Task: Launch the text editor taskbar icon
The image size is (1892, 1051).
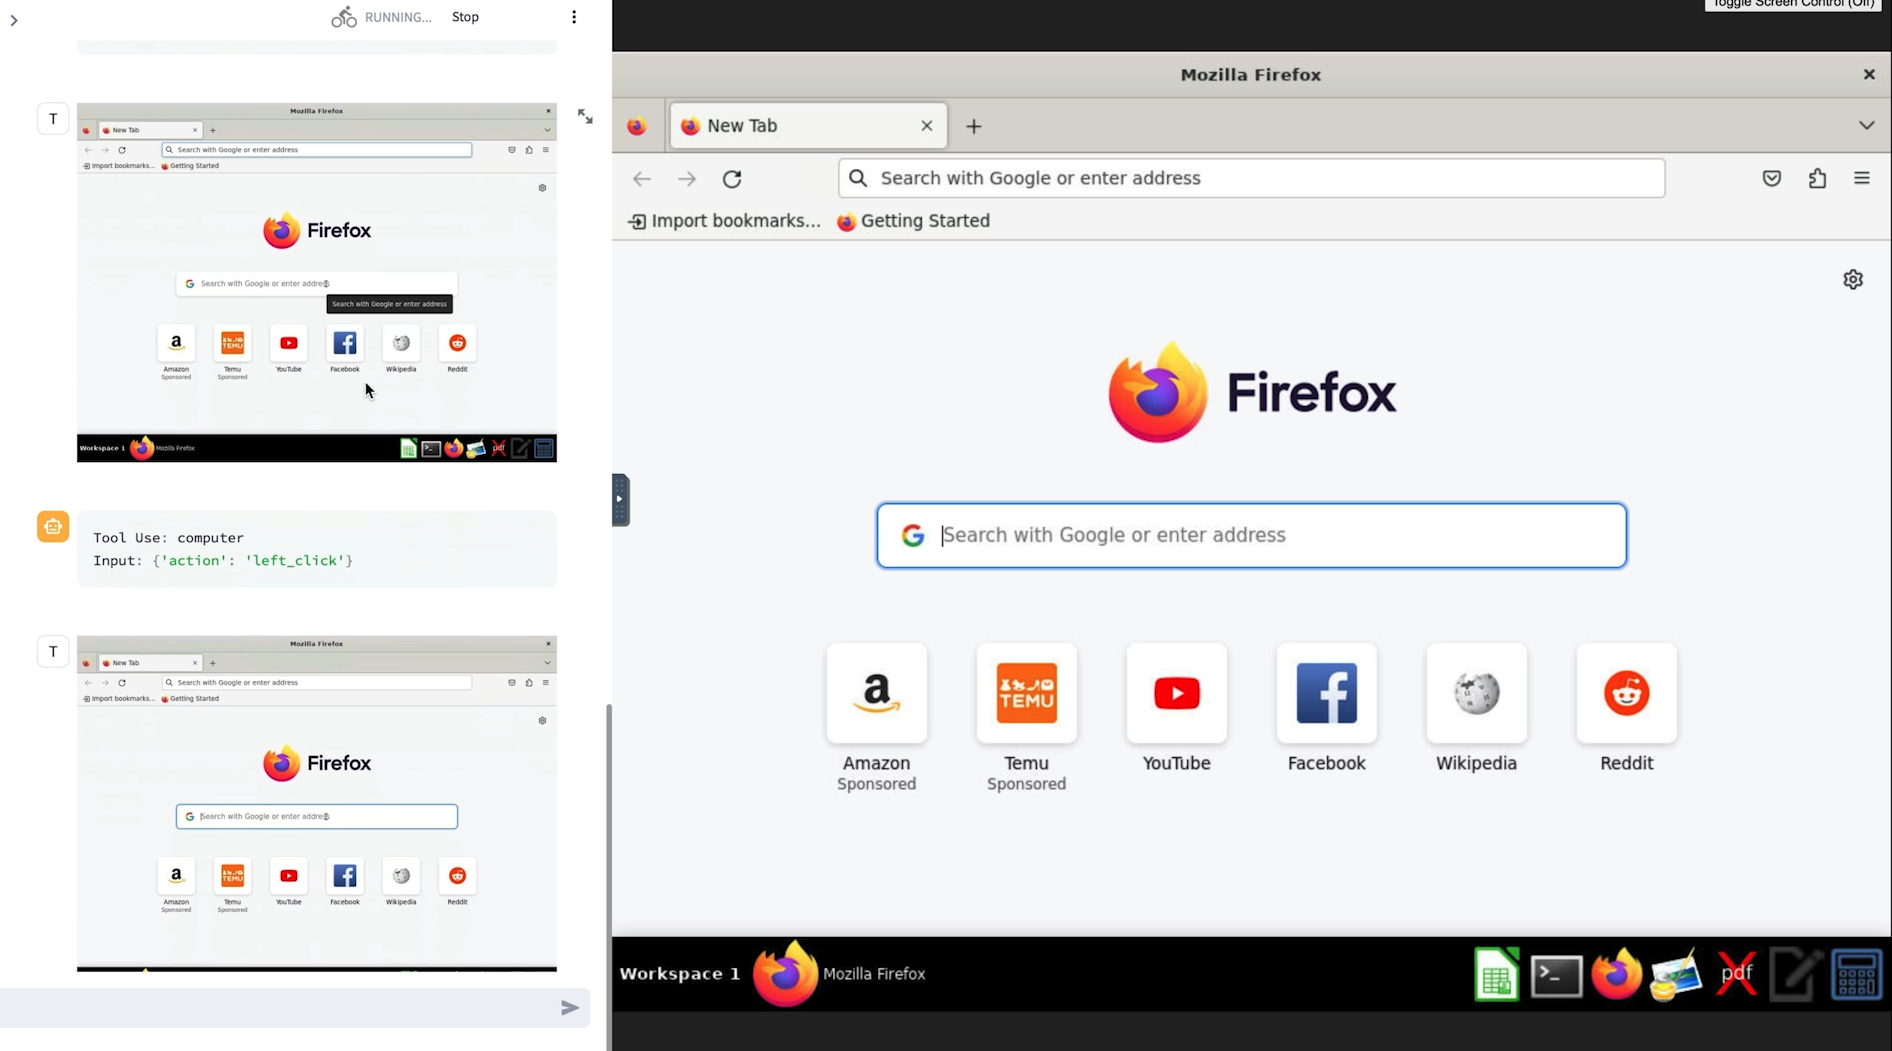Action: [x=1796, y=974]
